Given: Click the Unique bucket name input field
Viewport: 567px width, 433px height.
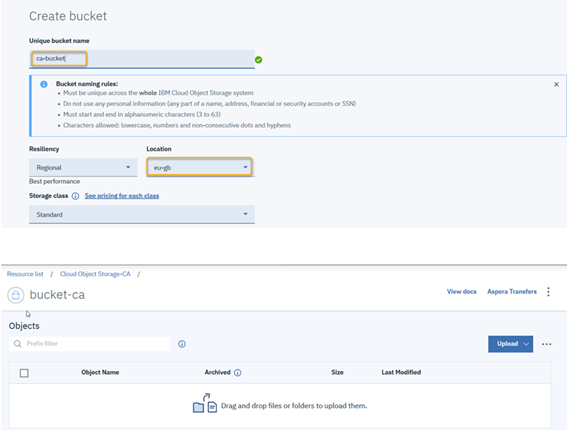Looking at the screenshot, I should (x=142, y=59).
